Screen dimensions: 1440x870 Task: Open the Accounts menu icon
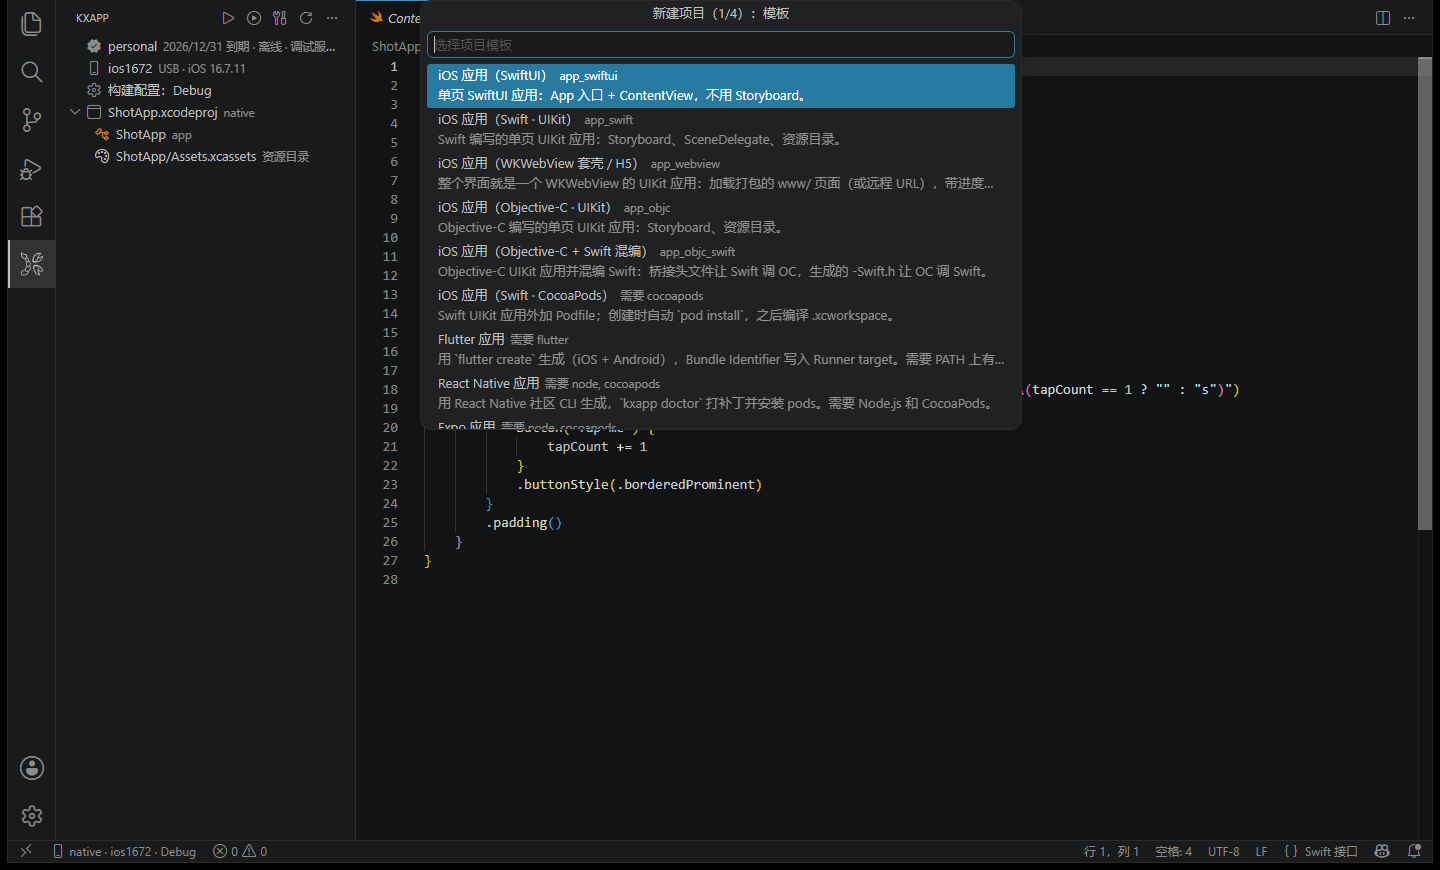[32, 768]
